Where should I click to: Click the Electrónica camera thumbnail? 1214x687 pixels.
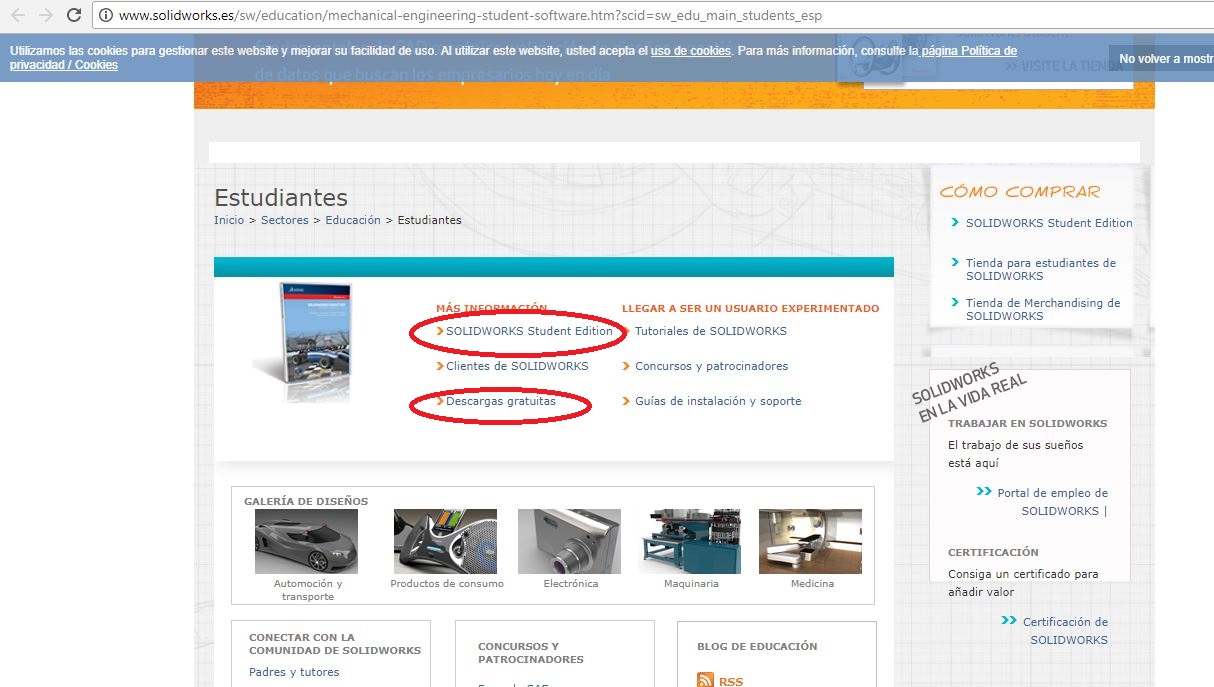569,541
